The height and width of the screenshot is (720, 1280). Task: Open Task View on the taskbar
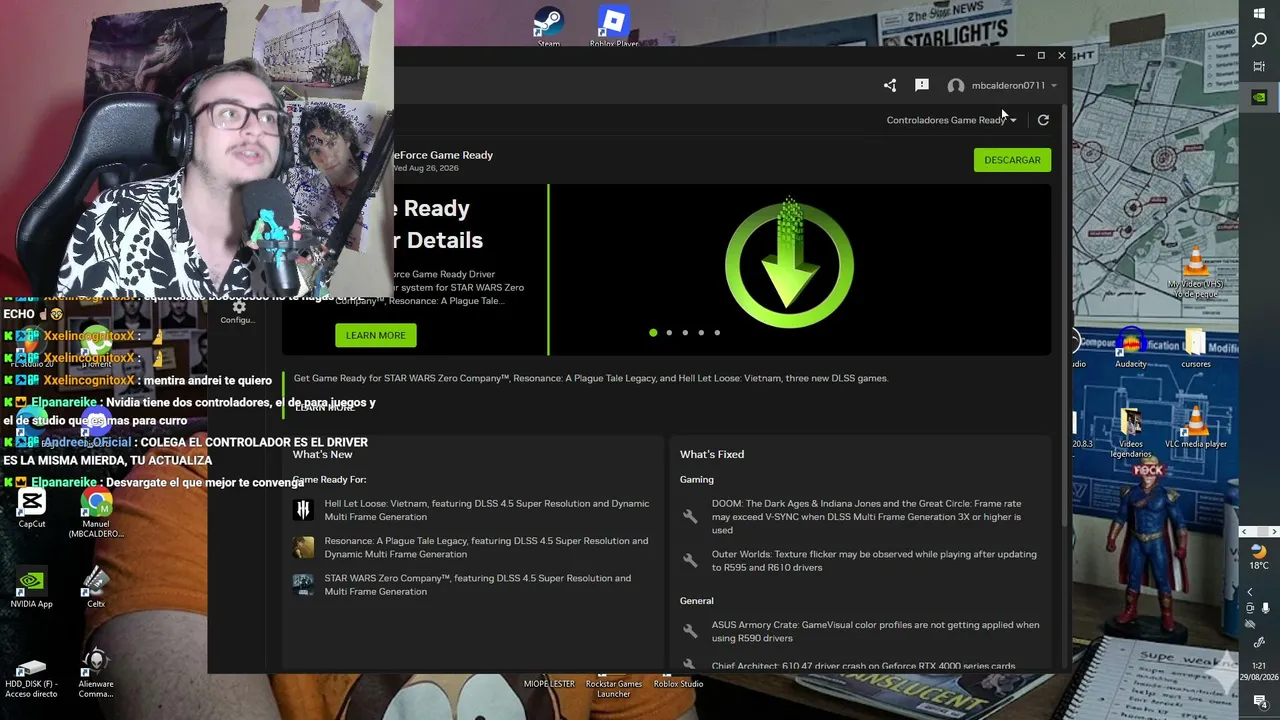[x=1259, y=66]
